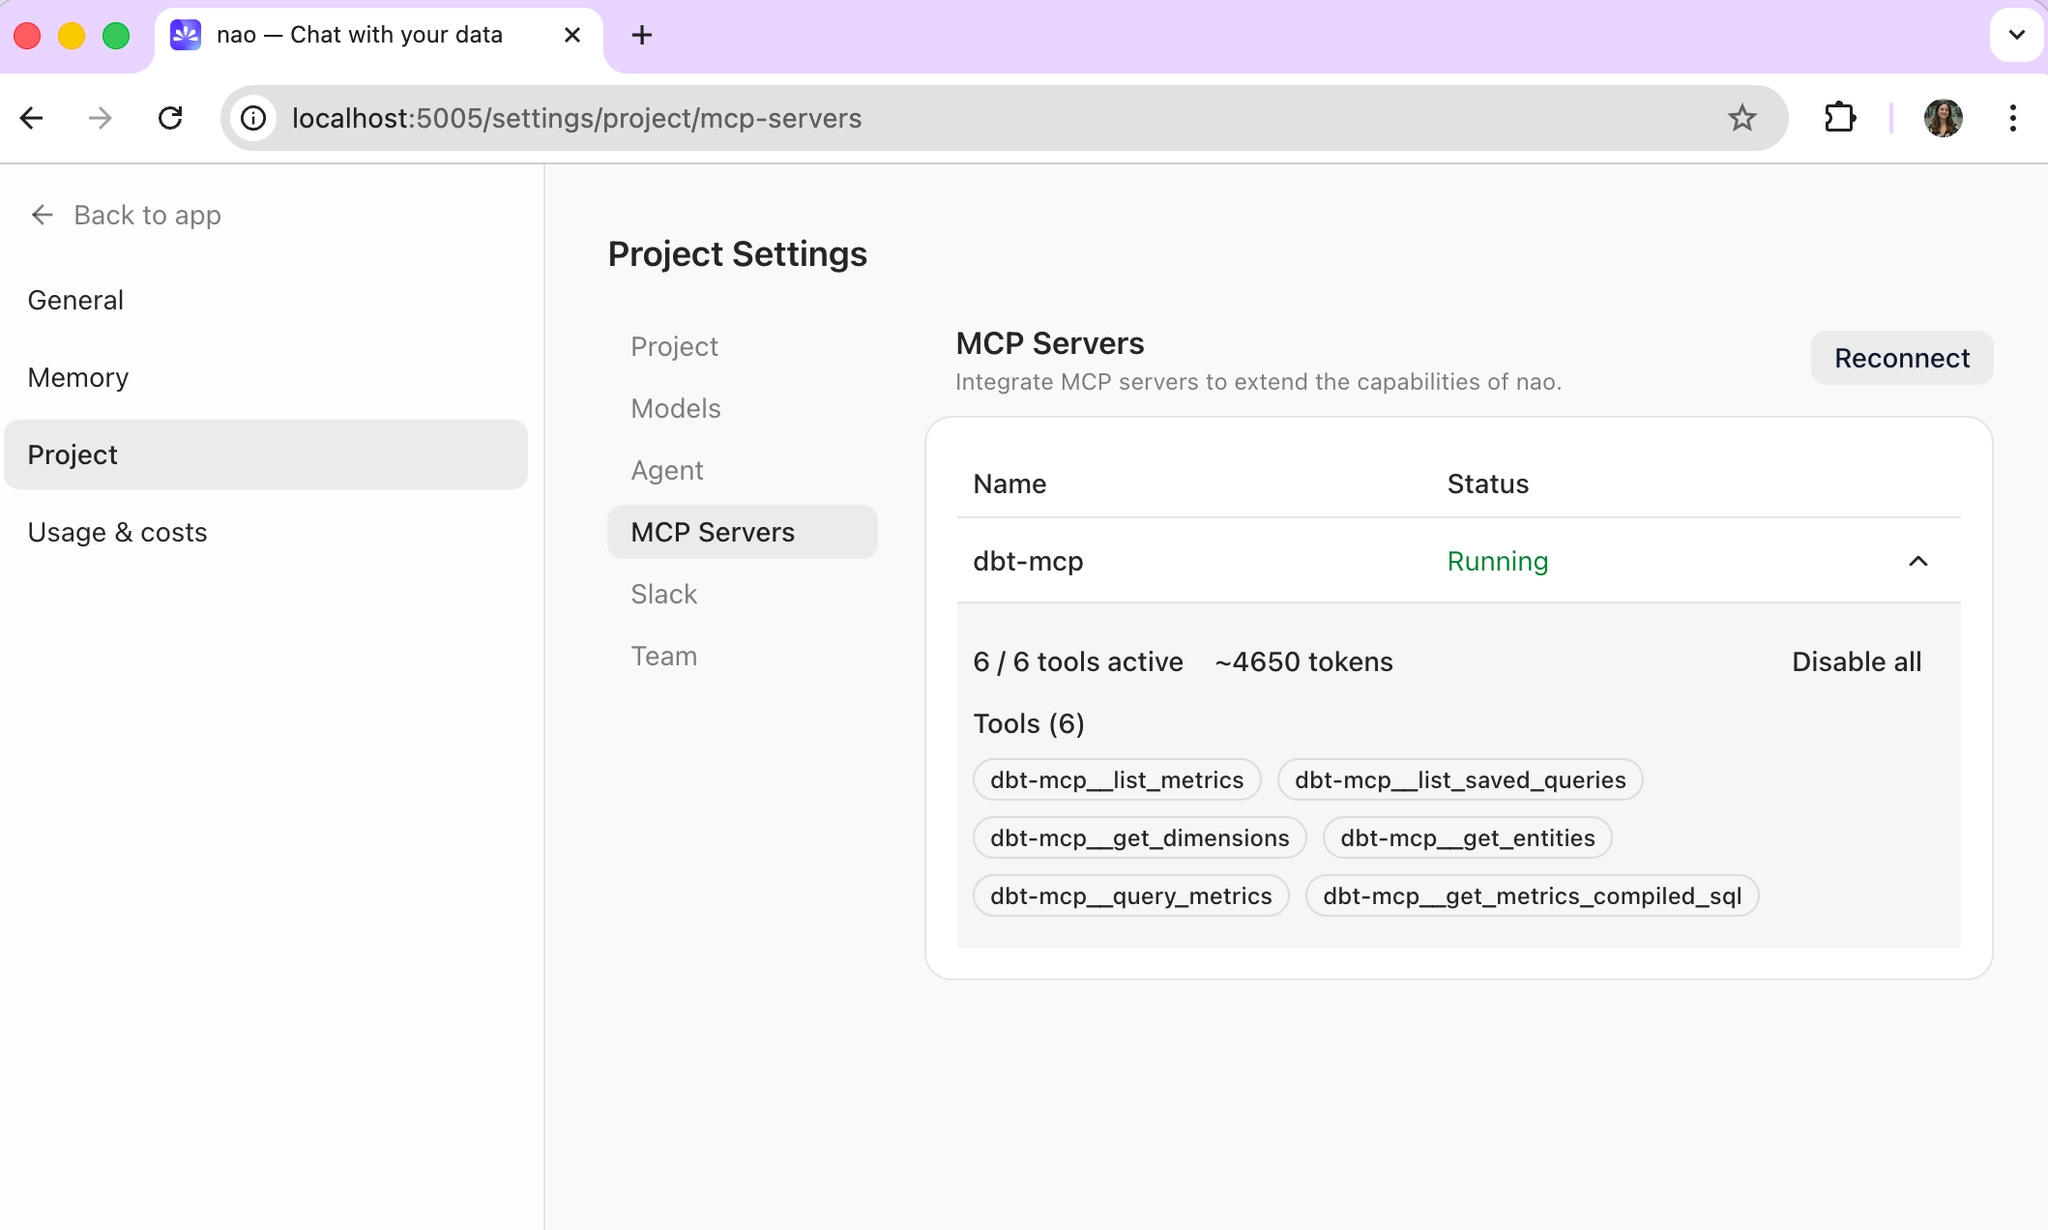Image resolution: width=2048 pixels, height=1230 pixels.
Task: Toggle the dbt-mcp__list_metrics tool chip
Action: click(1116, 780)
